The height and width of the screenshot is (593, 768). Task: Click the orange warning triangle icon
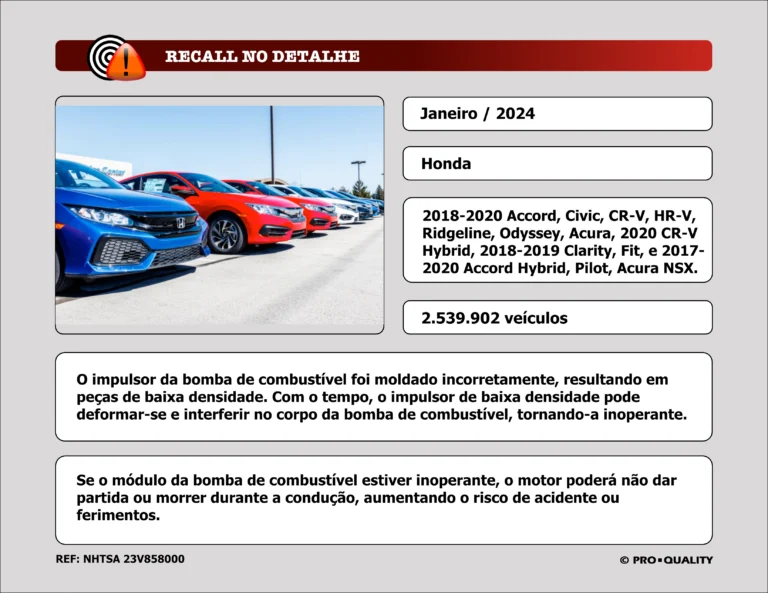coord(126,63)
